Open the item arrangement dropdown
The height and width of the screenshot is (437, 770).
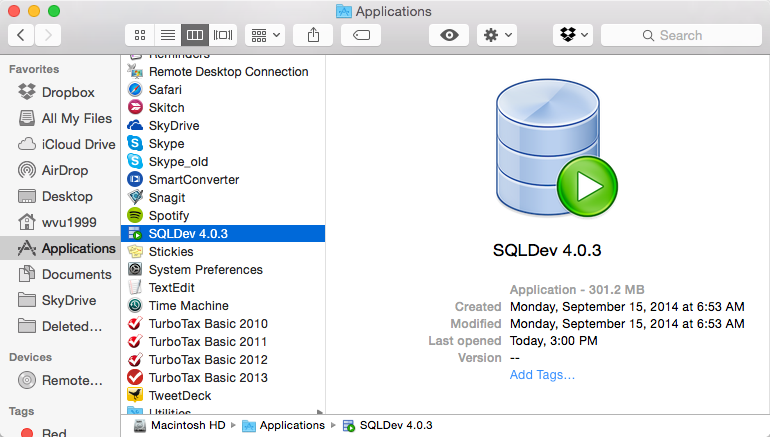click(265, 35)
